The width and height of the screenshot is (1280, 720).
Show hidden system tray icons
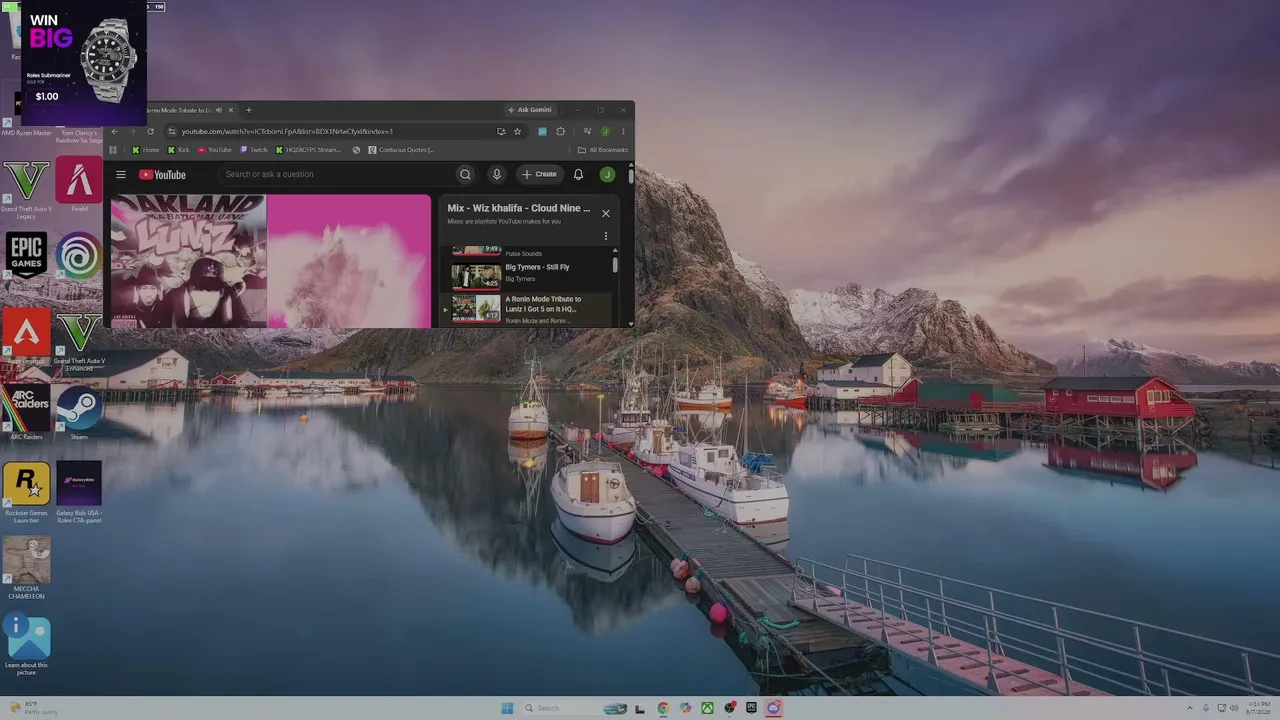point(1189,708)
